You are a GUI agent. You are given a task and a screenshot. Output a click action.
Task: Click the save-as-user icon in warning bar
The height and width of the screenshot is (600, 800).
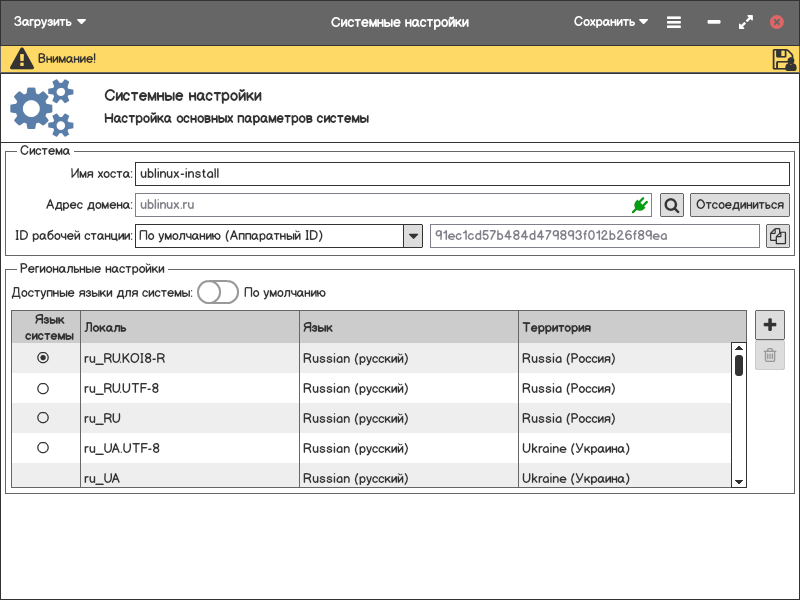783,59
